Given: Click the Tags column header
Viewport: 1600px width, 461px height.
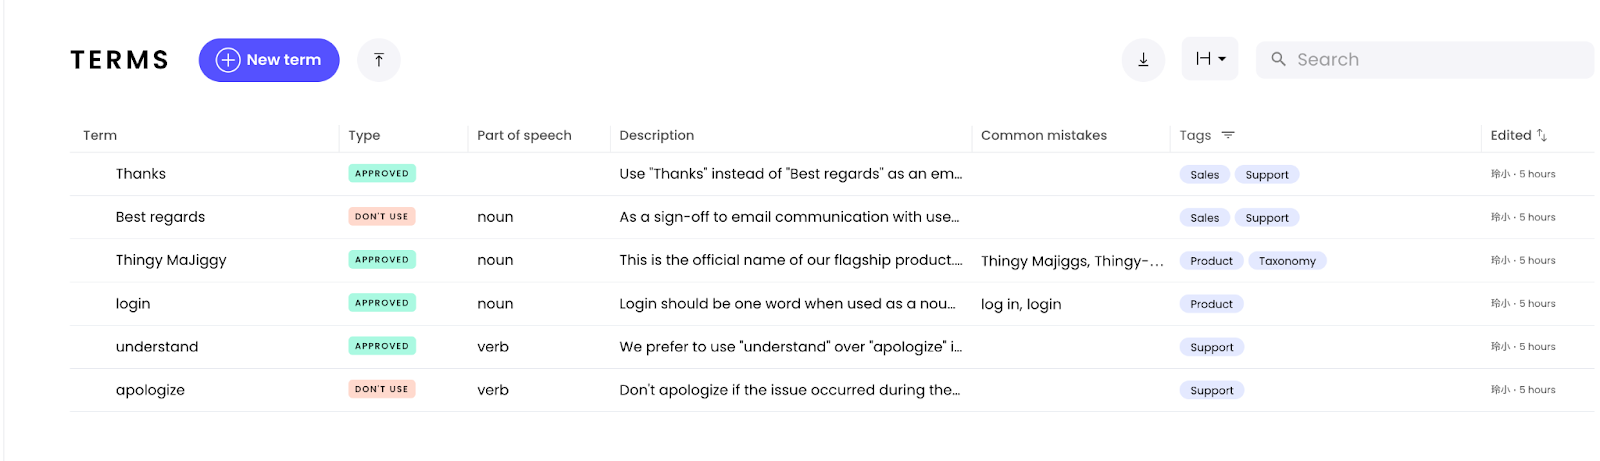Looking at the screenshot, I should click(x=1195, y=135).
